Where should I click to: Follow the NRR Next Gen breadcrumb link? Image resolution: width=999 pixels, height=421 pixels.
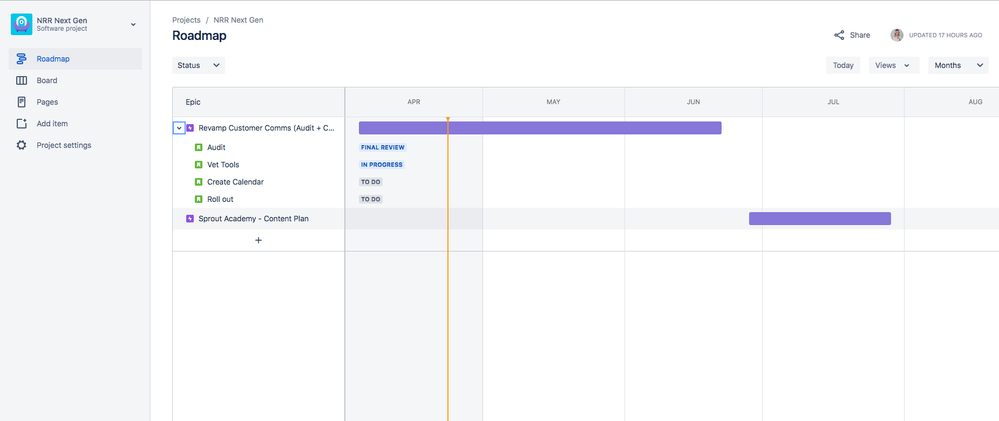click(x=238, y=20)
